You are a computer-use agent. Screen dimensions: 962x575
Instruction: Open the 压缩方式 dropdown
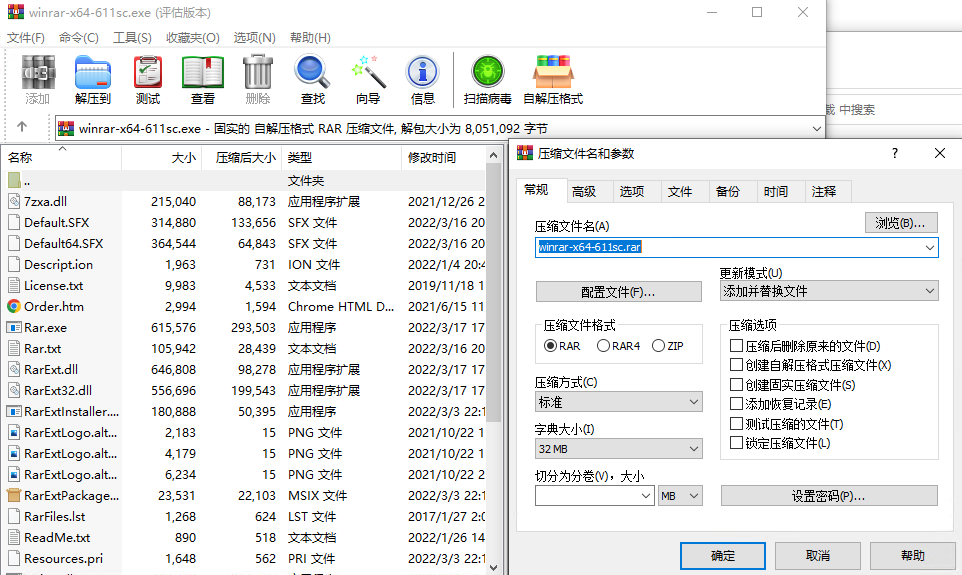[618, 402]
